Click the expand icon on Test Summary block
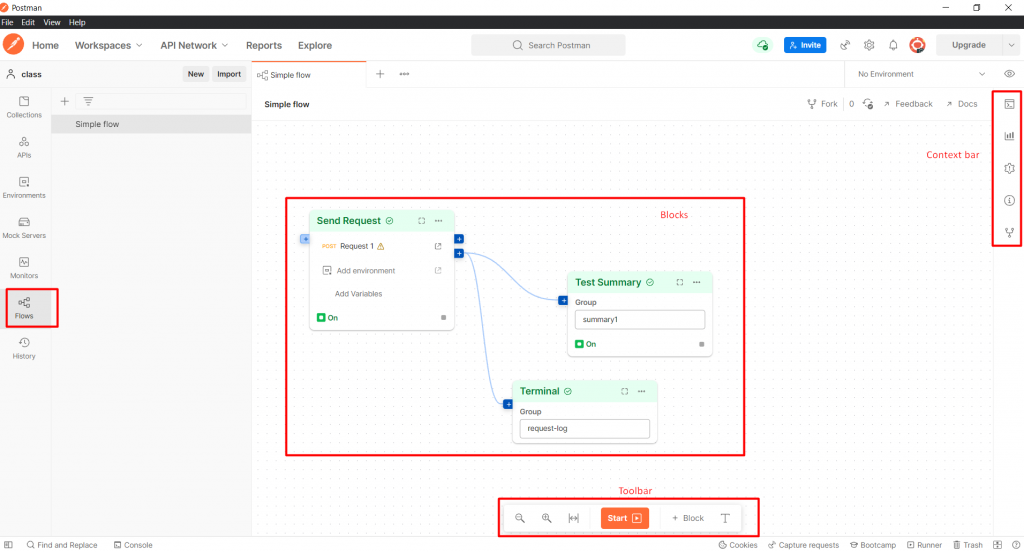 pyautogui.click(x=679, y=282)
